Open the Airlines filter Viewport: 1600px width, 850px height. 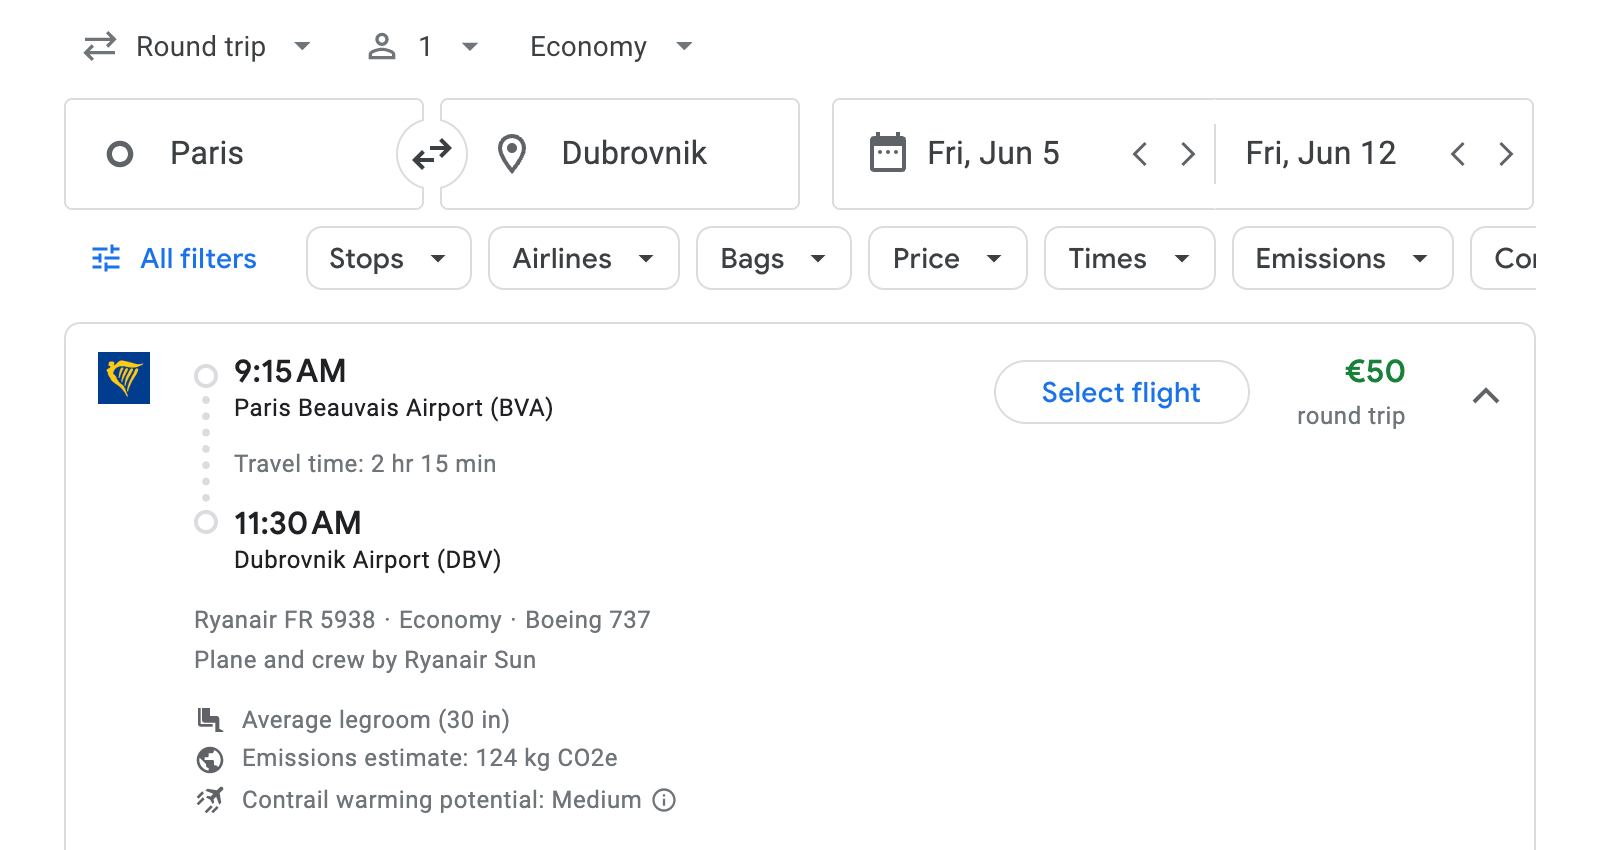pos(583,258)
